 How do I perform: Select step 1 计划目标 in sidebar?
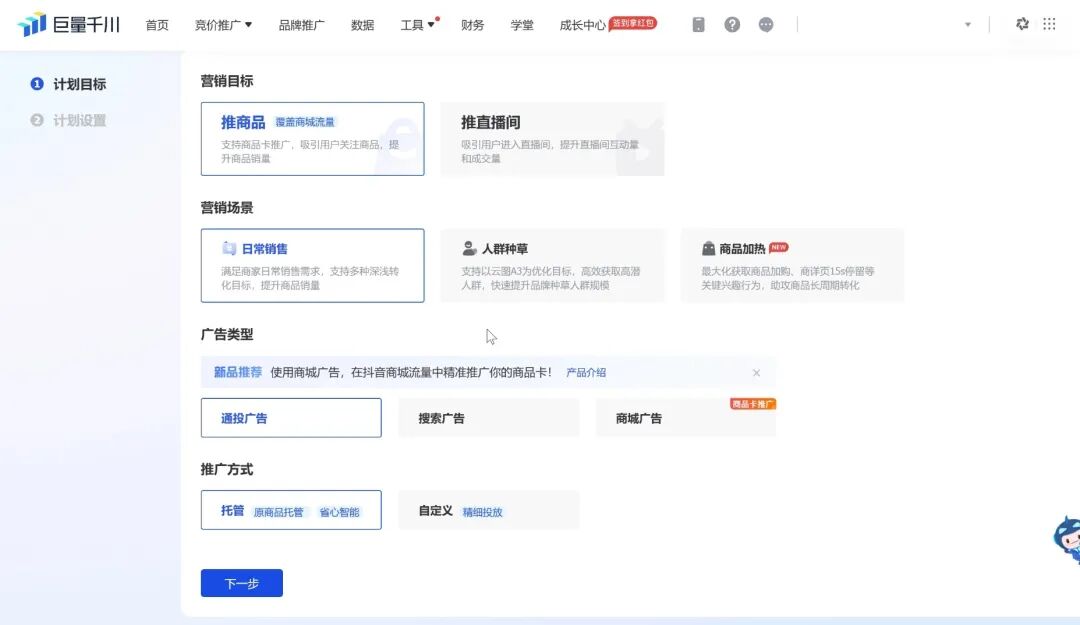coord(68,84)
